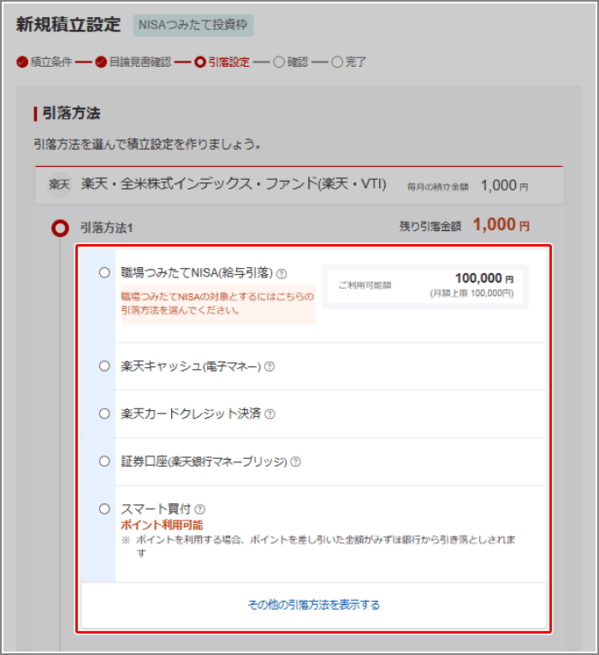Image resolution: width=599 pixels, height=655 pixels.
Task: Click the 引落方法1 circle marker
Action: pyautogui.click(x=60, y=228)
